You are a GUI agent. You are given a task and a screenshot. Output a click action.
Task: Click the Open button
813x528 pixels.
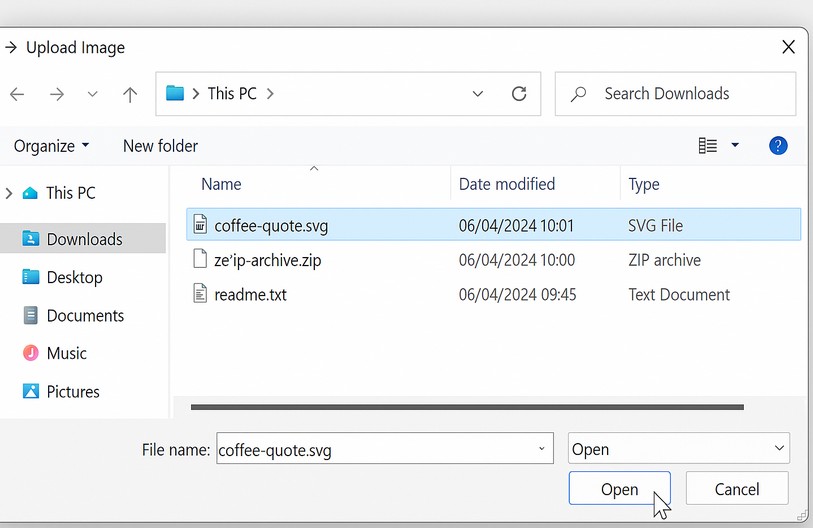(x=620, y=489)
